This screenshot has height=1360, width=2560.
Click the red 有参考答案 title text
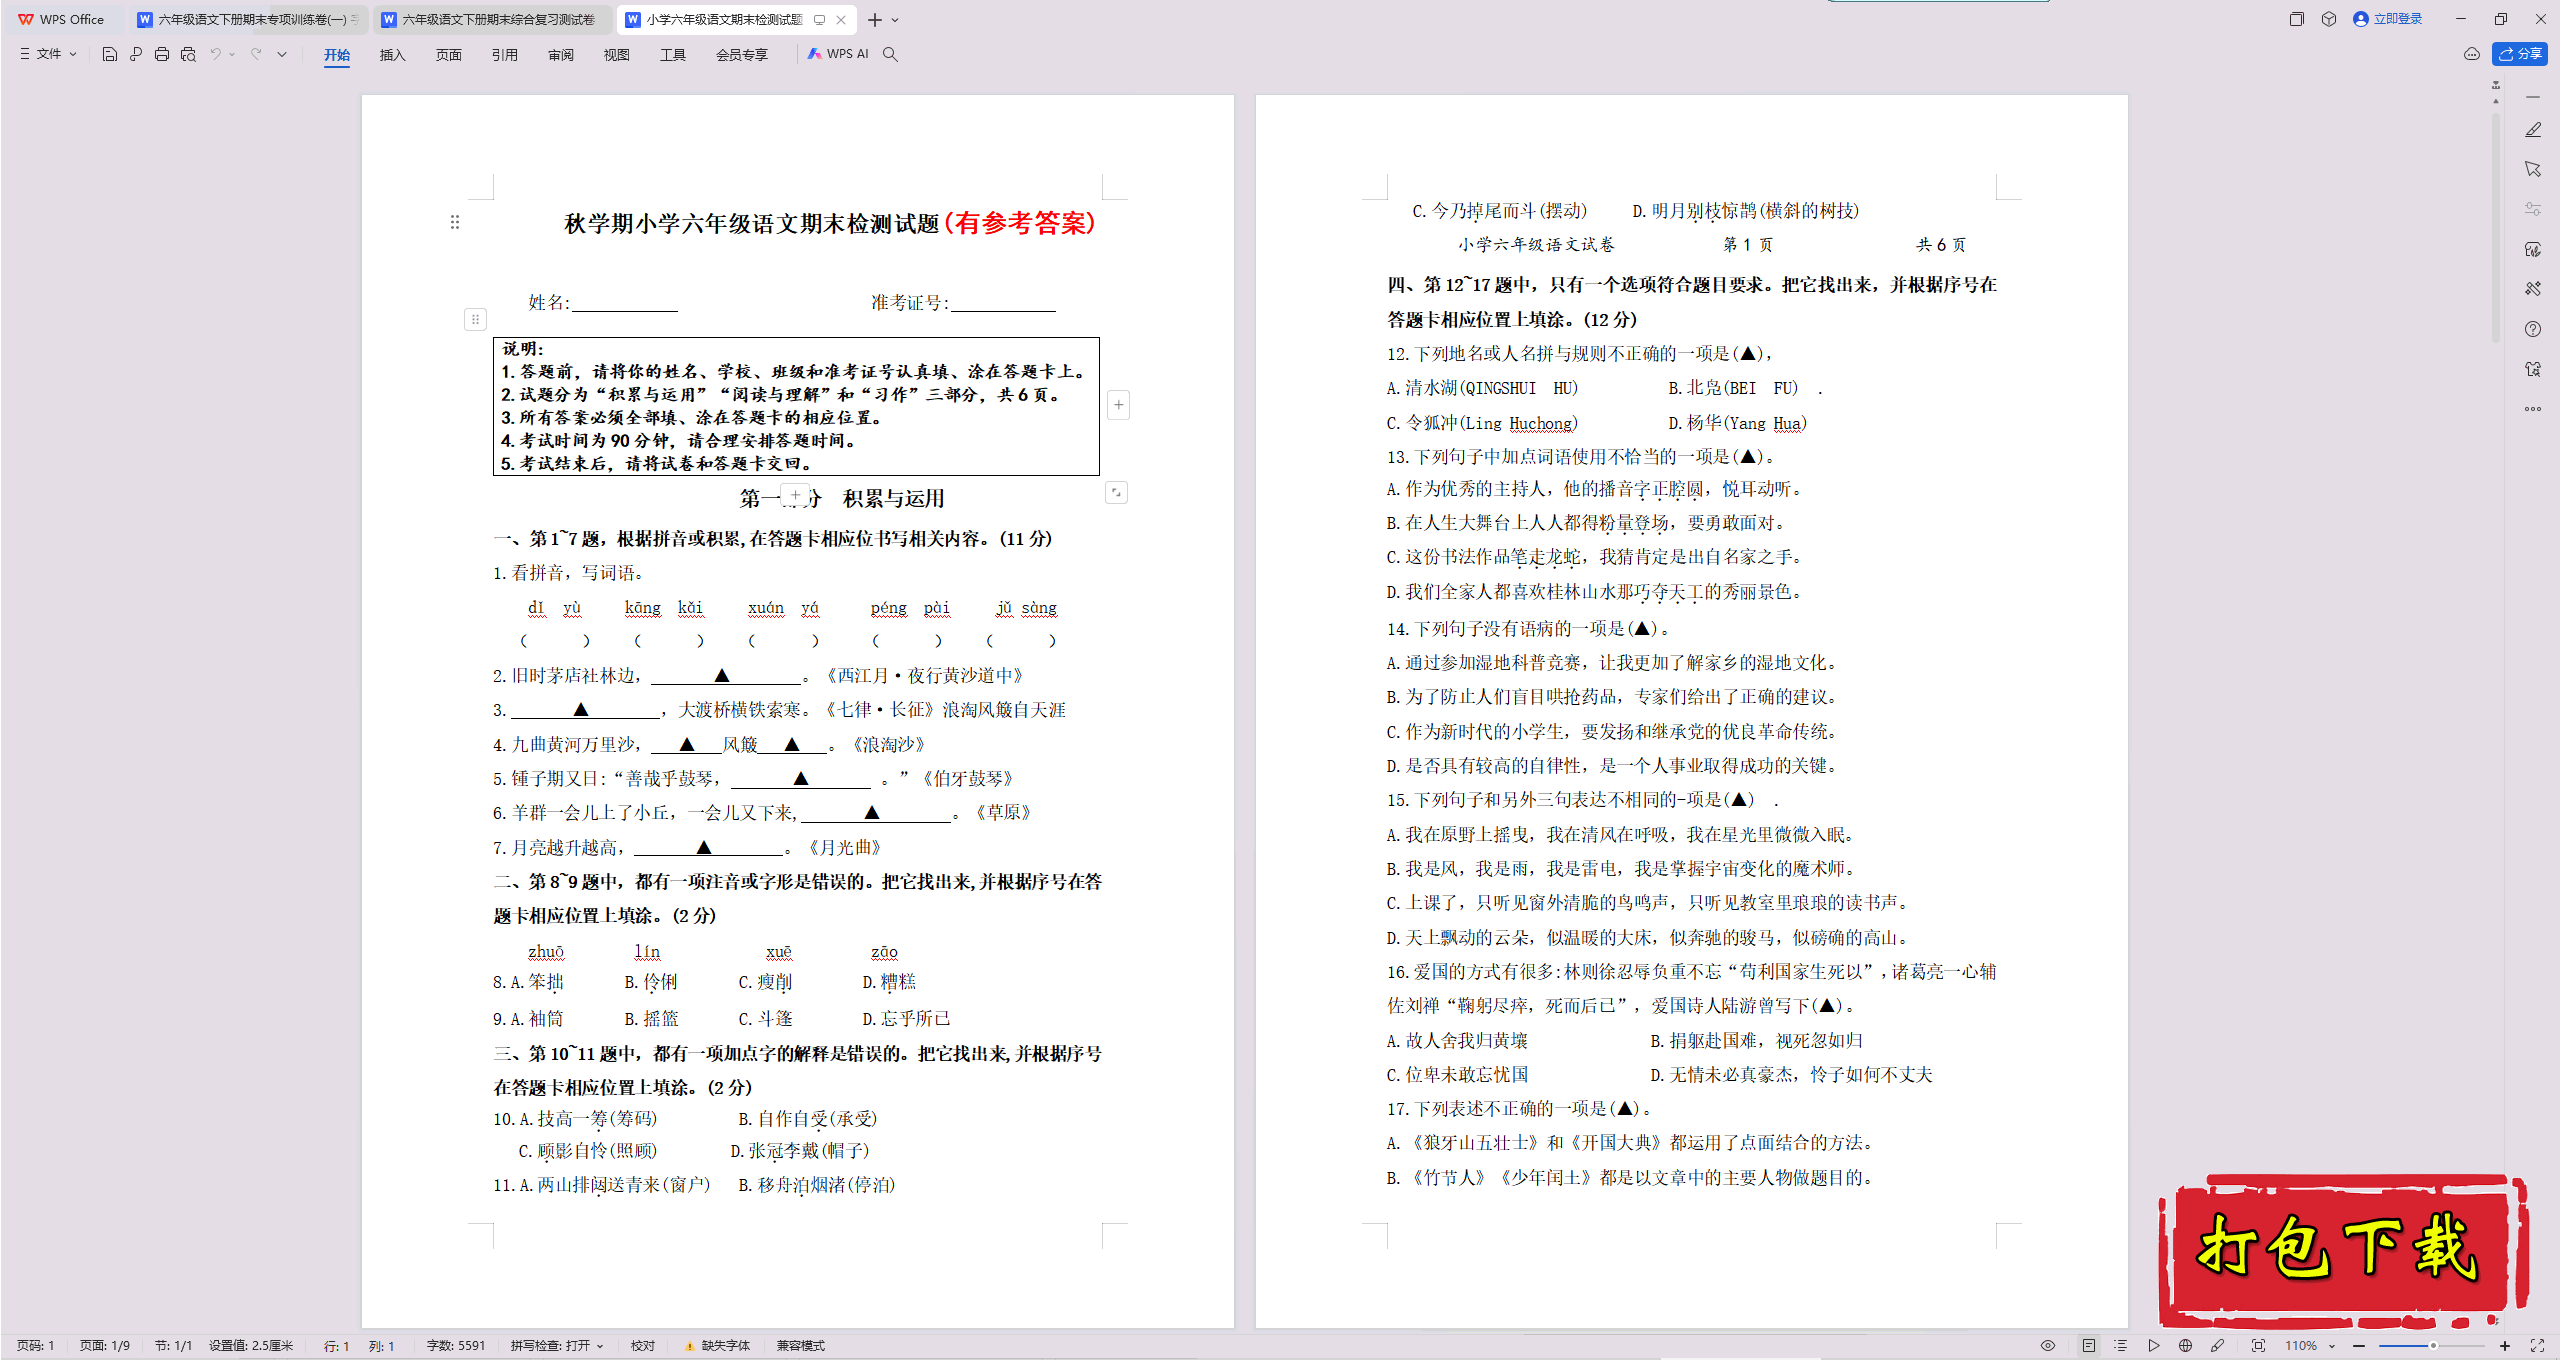[1020, 223]
